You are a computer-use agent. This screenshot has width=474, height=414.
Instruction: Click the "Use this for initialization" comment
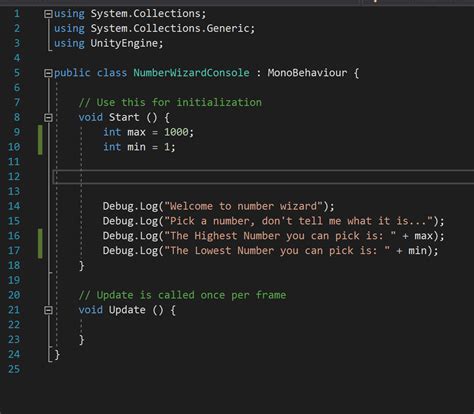[x=170, y=103]
